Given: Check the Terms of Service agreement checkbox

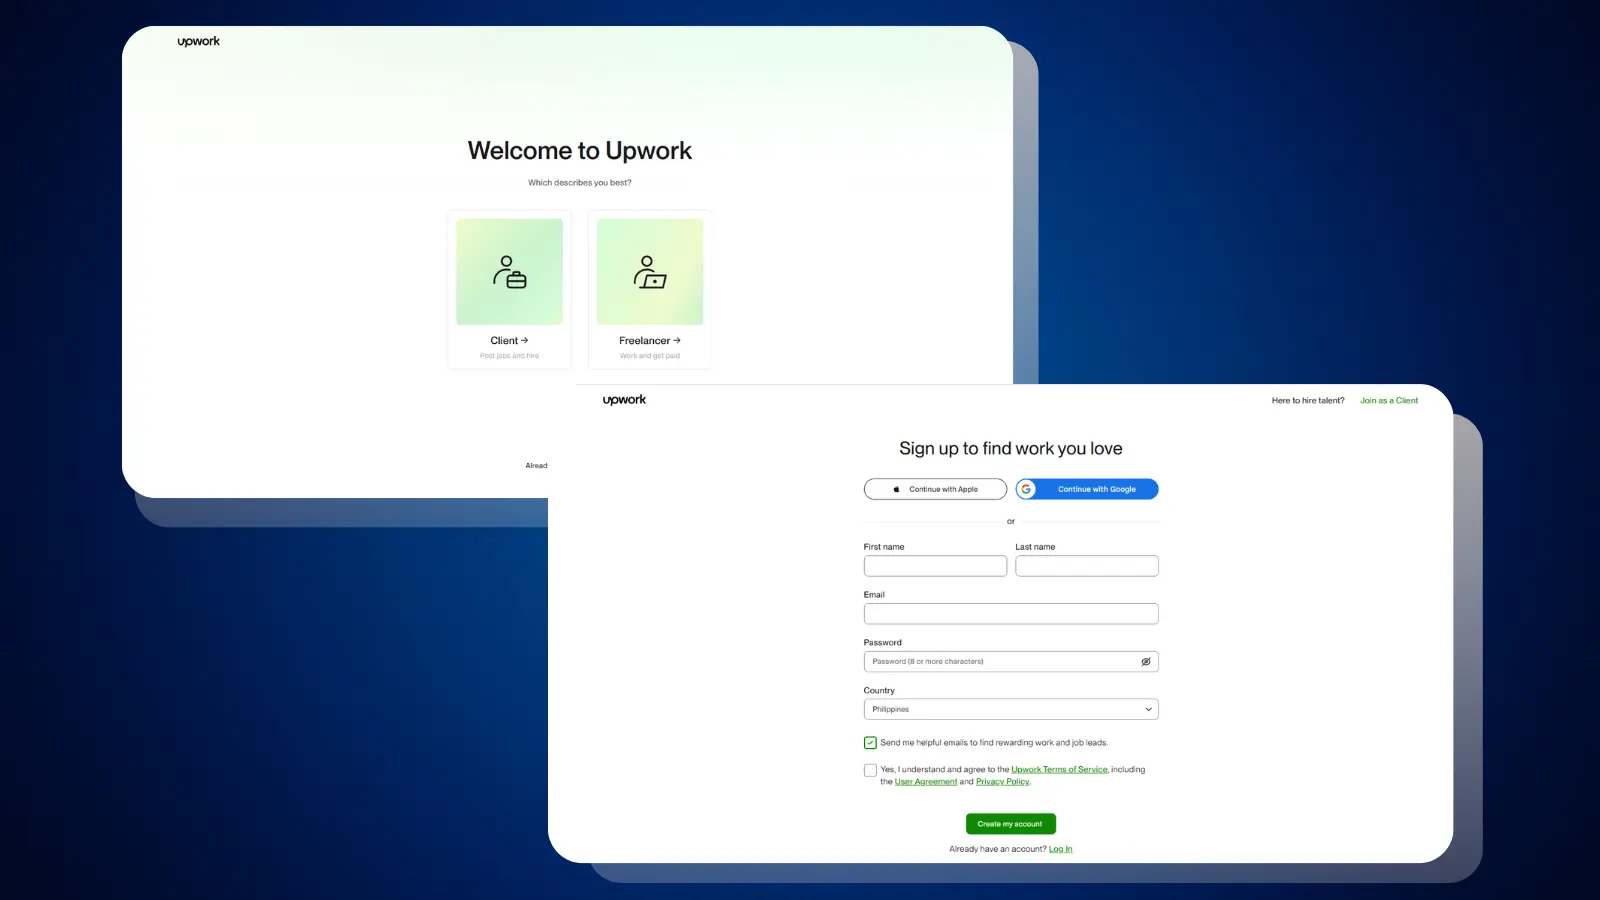Looking at the screenshot, I should pos(870,770).
